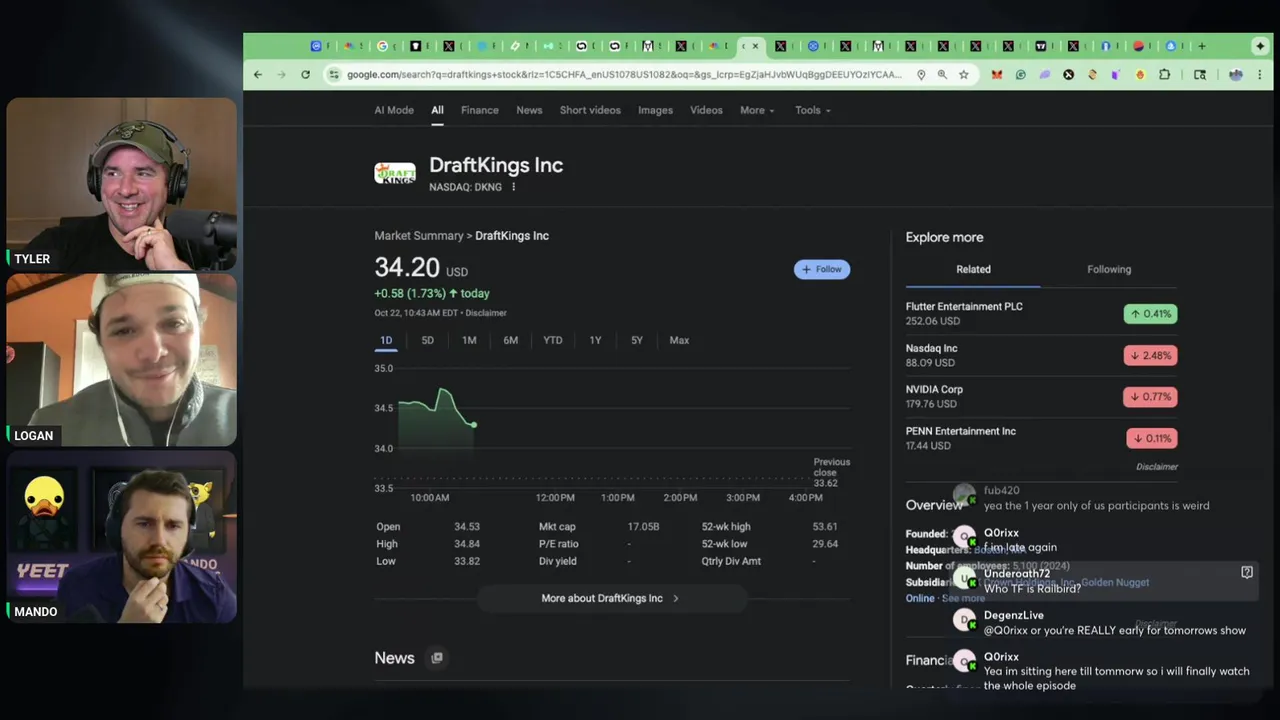Expand the Tools dropdown
Image resolution: width=1280 pixels, height=720 pixels.
tap(813, 110)
